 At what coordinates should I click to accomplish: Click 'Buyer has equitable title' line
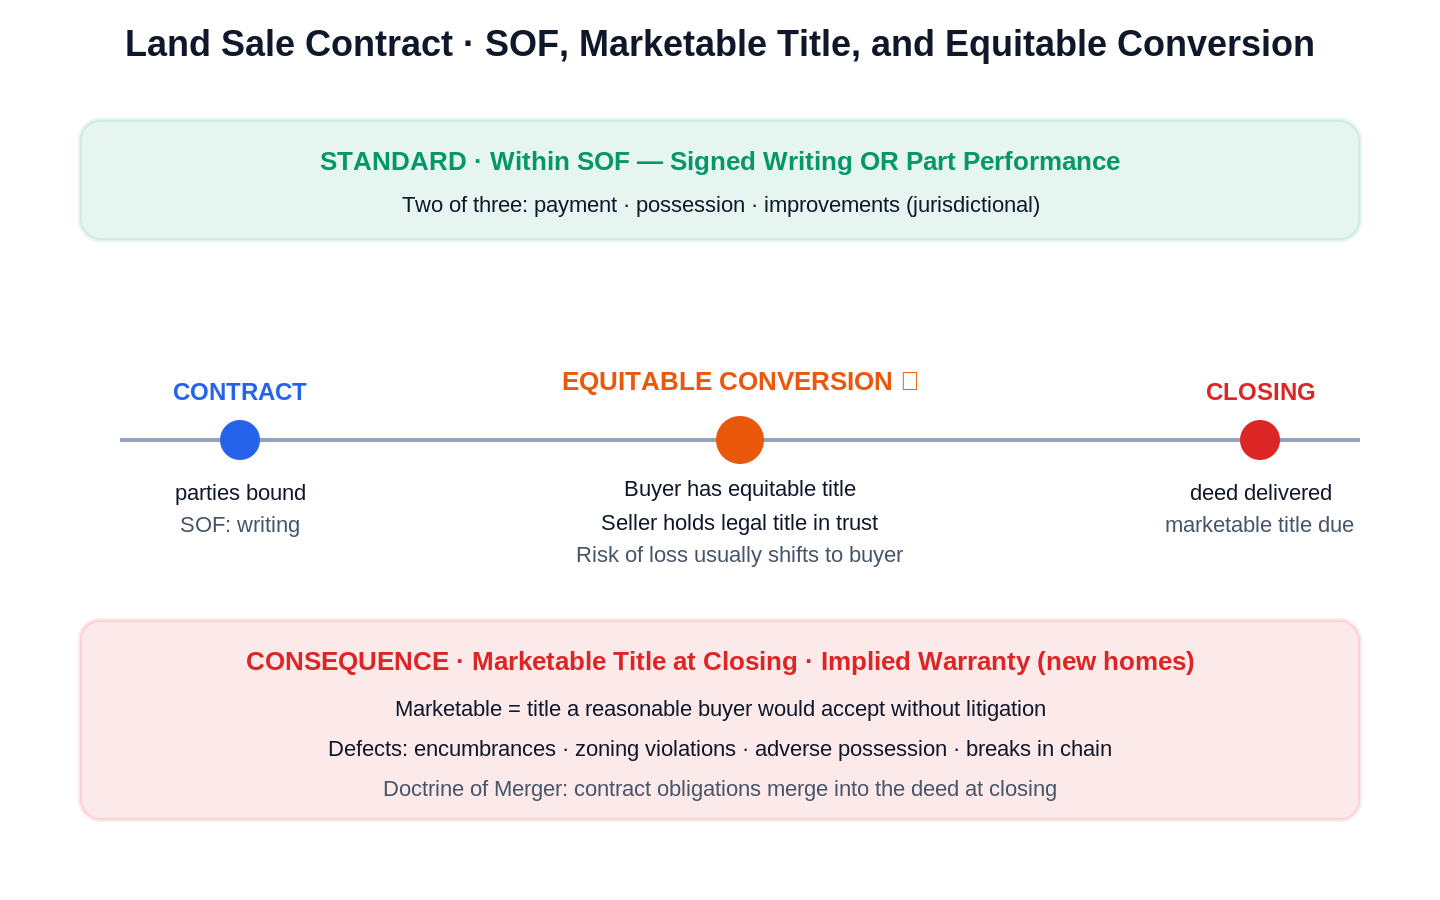tap(740, 489)
